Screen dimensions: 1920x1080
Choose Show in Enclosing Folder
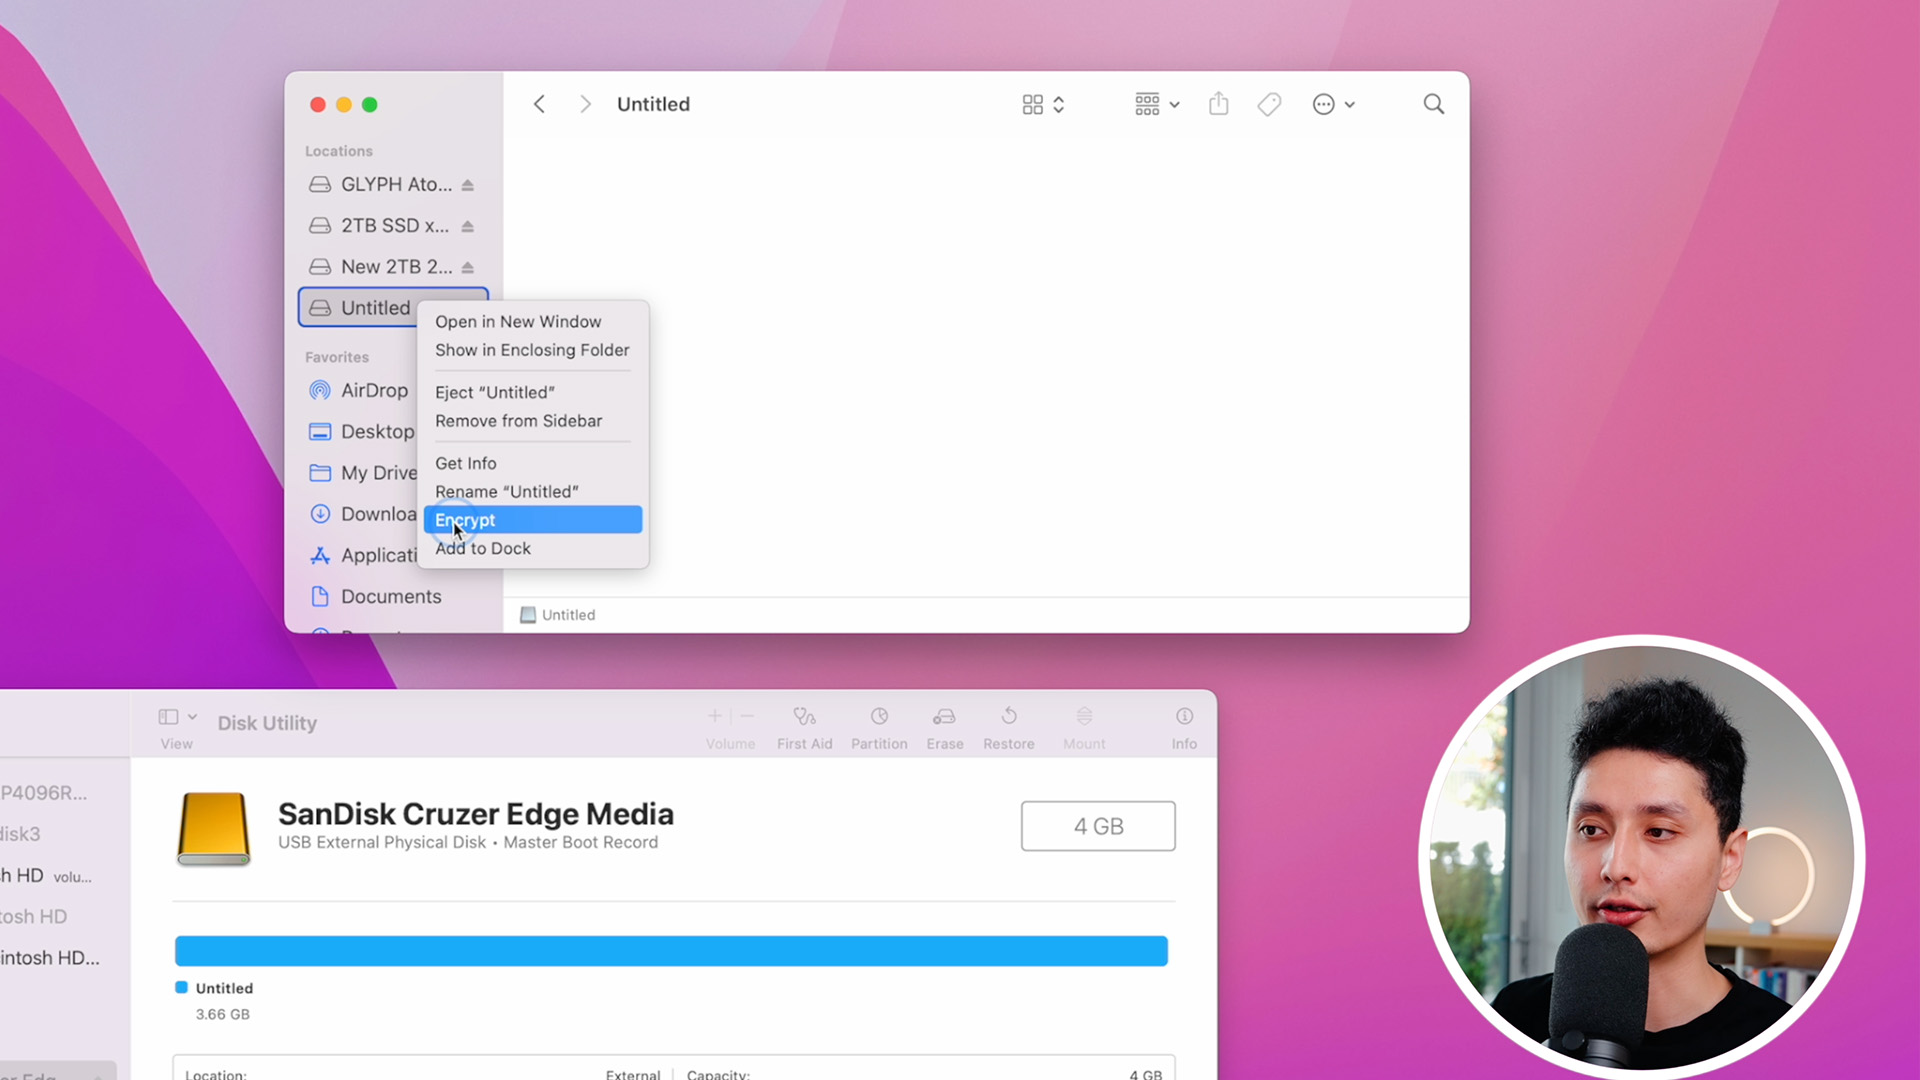[x=532, y=350]
